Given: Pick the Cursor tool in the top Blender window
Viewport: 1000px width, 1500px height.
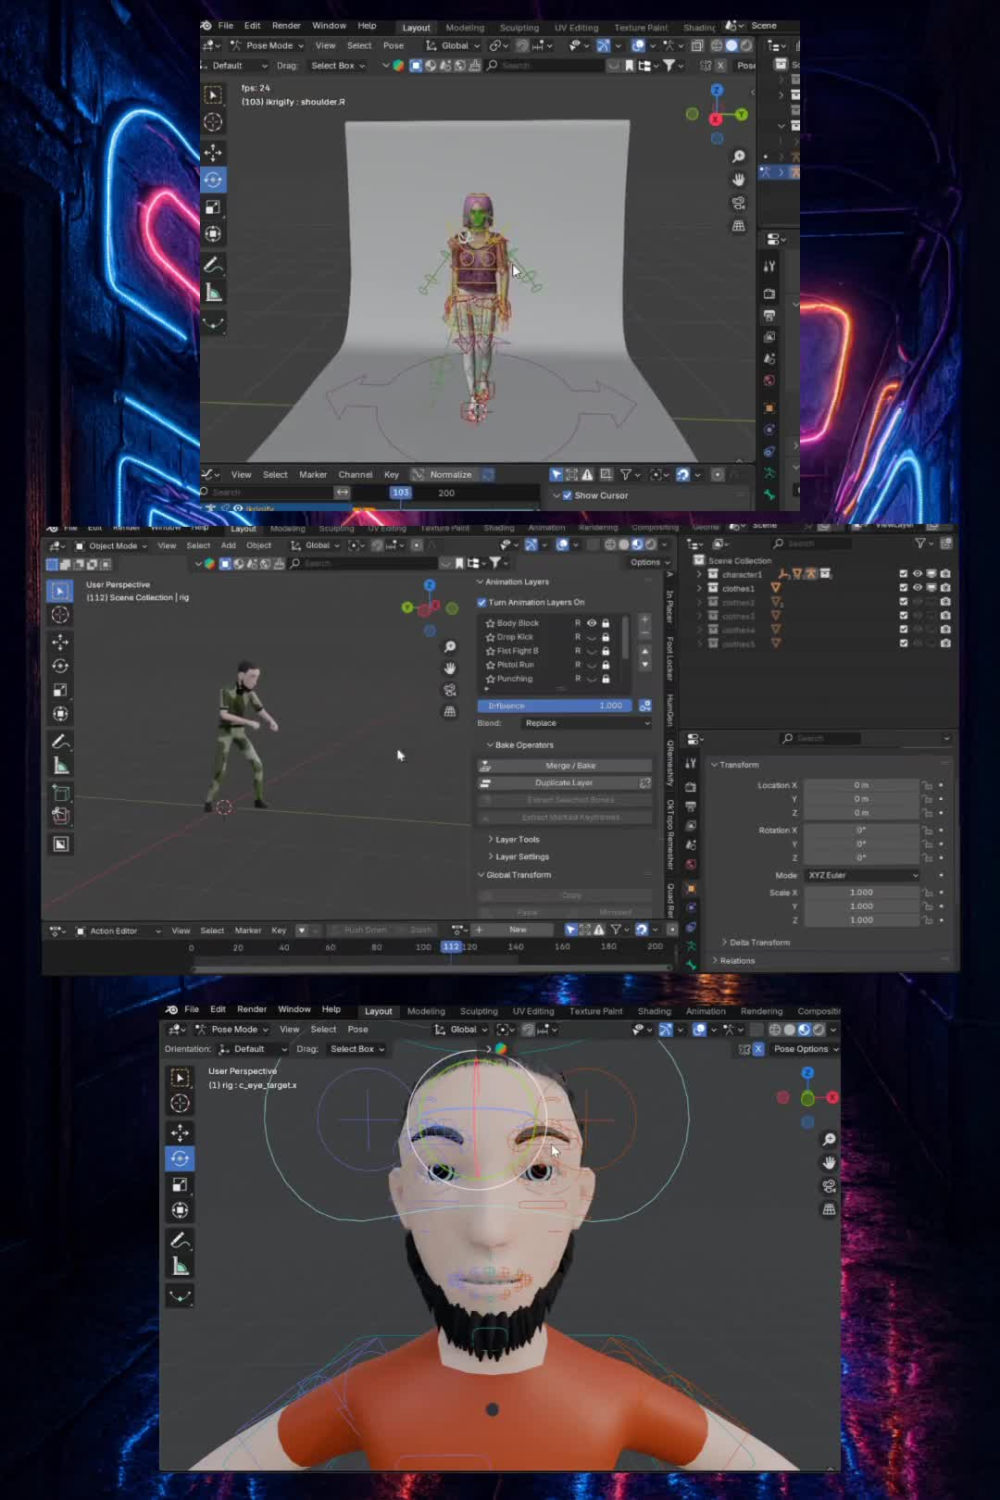Looking at the screenshot, I should [213, 122].
